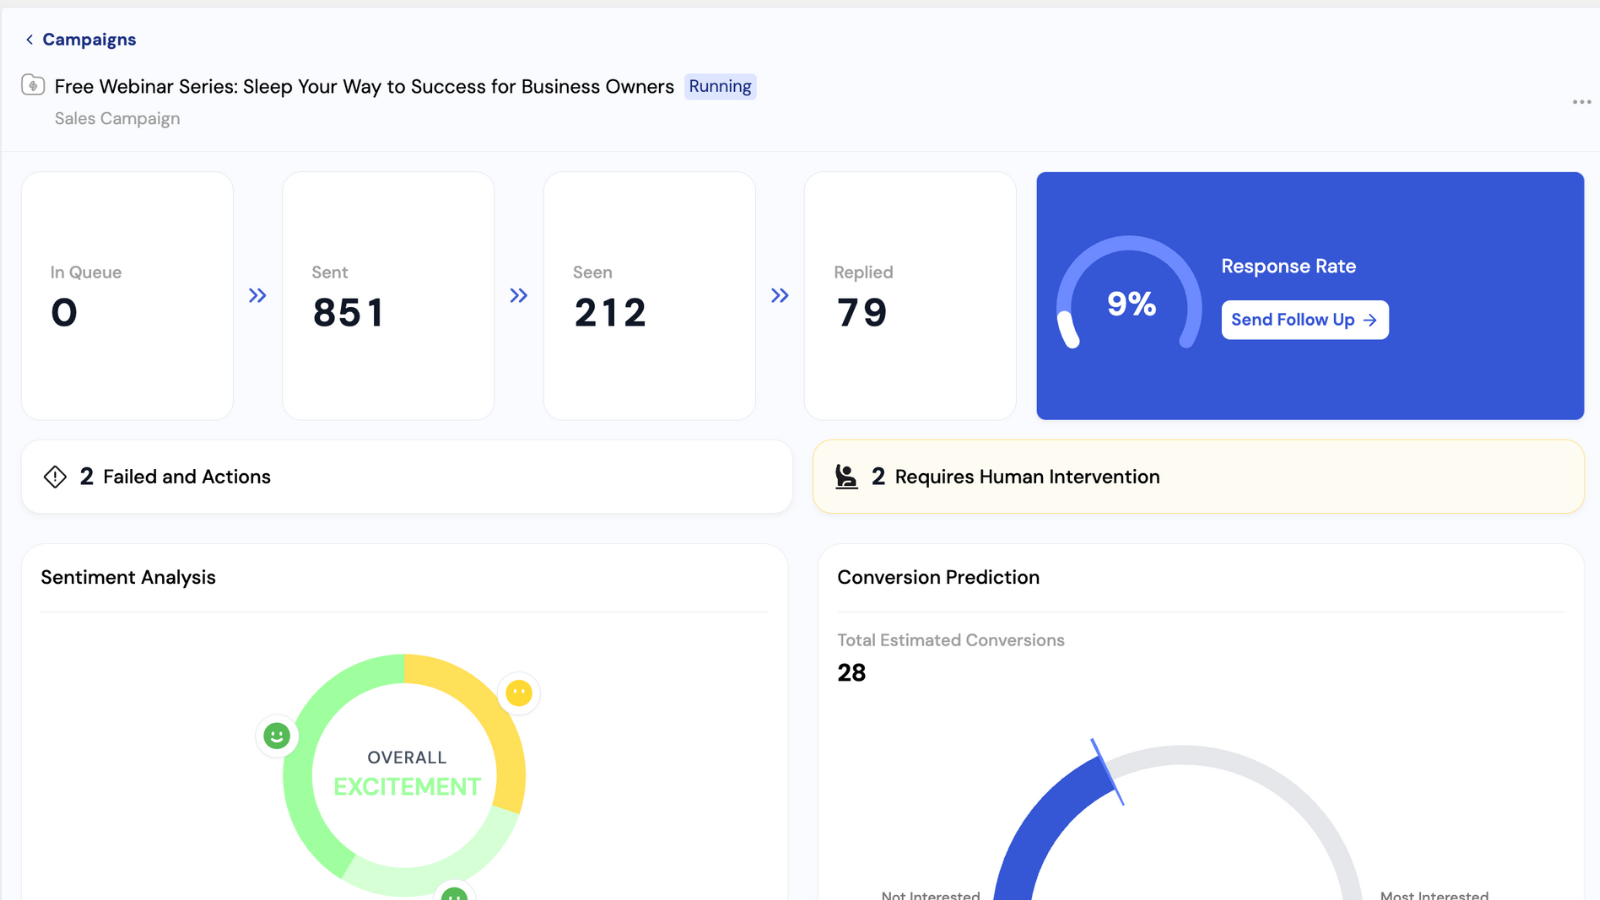Click the double arrow between Seen and Replied
The height and width of the screenshot is (900, 1600).
(780, 296)
